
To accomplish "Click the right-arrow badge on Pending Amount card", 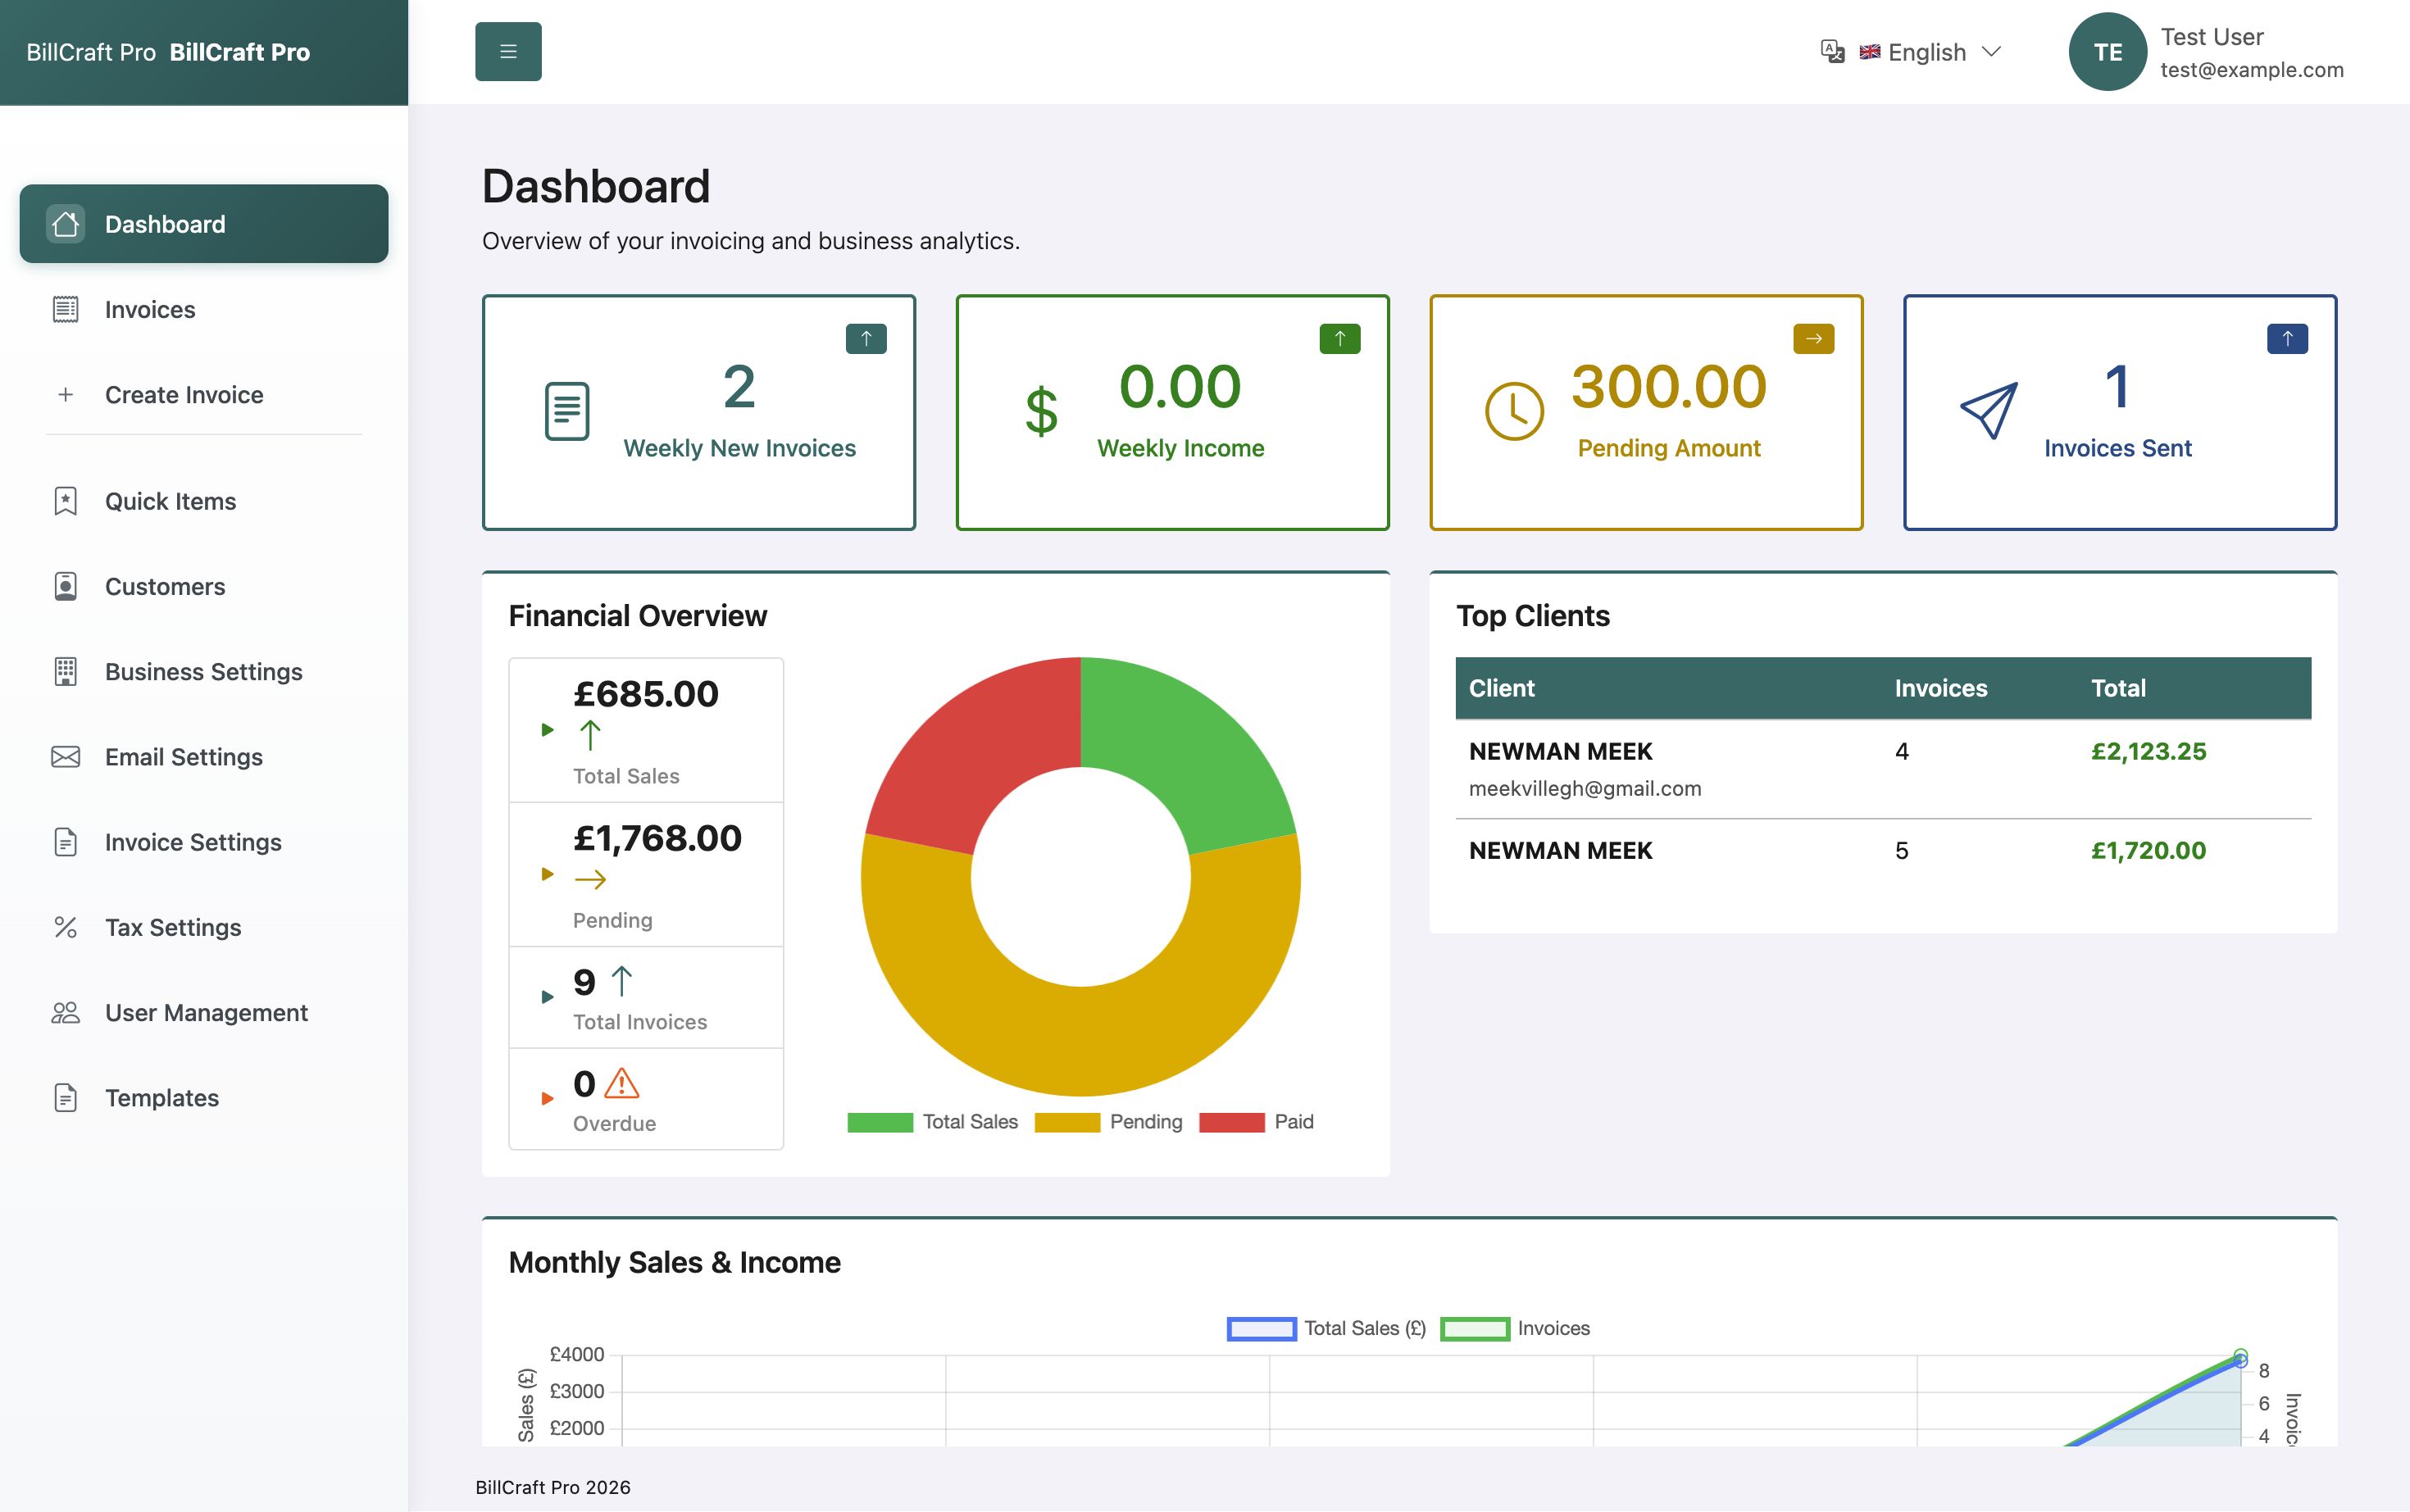I will point(1813,339).
